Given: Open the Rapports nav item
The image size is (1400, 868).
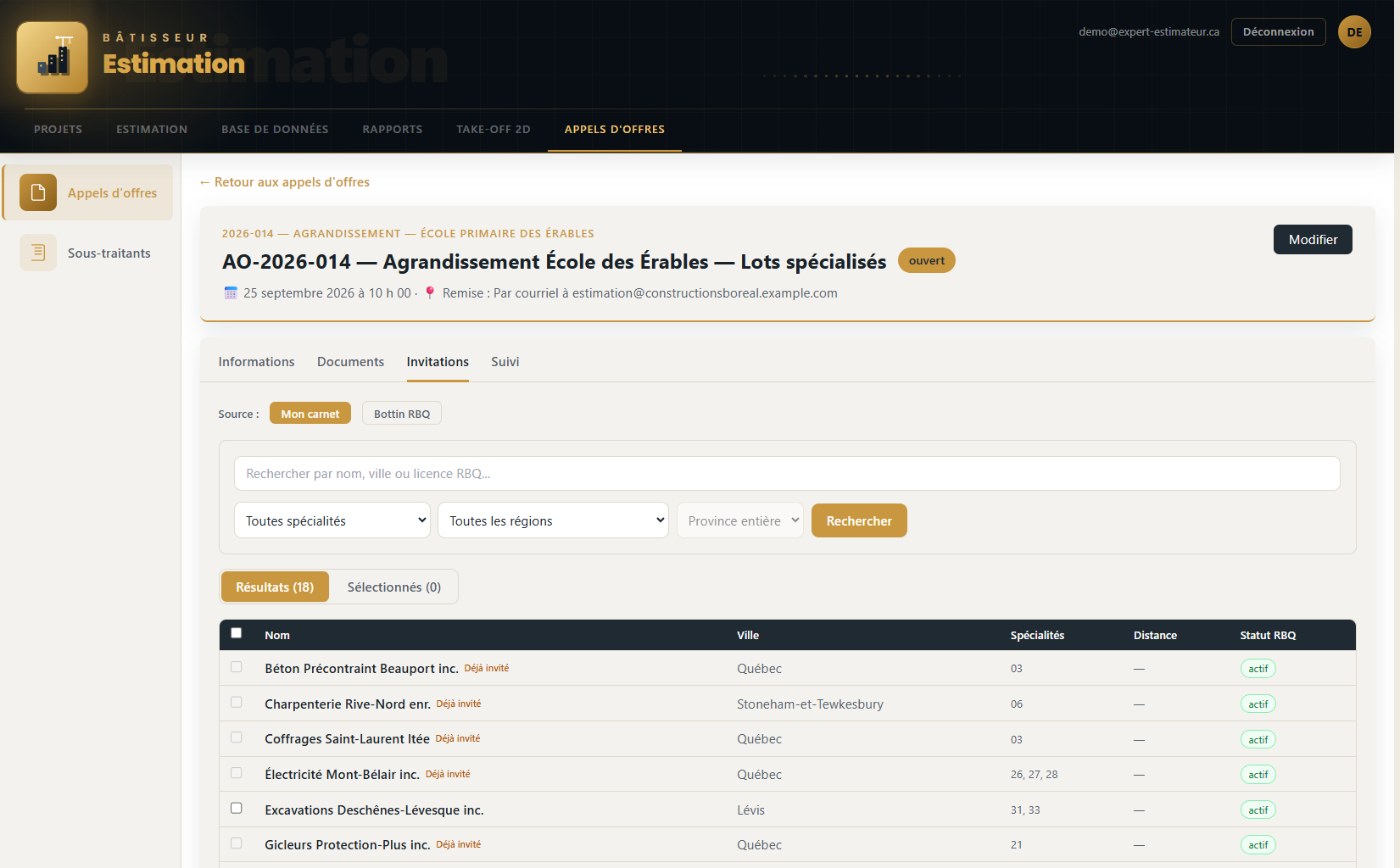Looking at the screenshot, I should coord(392,129).
